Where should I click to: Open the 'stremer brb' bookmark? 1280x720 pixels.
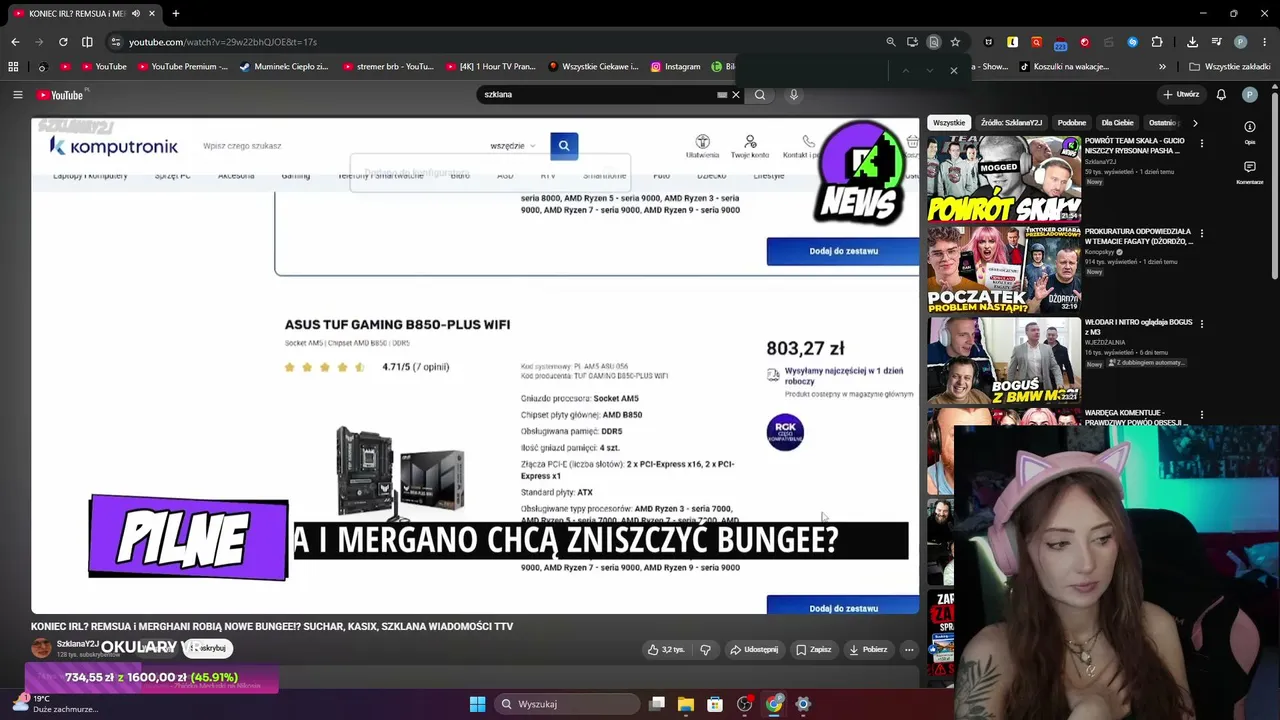[x=388, y=67]
